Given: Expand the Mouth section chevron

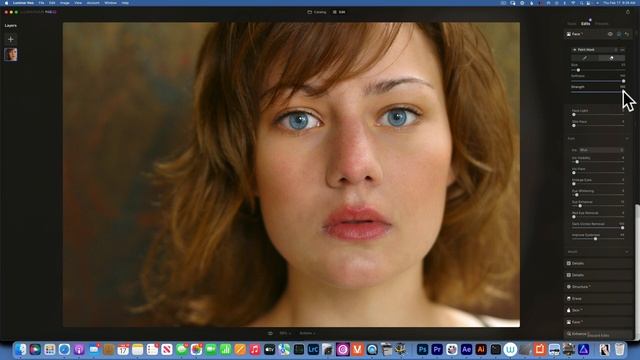Looking at the screenshot, I should (x=627, y=252).
